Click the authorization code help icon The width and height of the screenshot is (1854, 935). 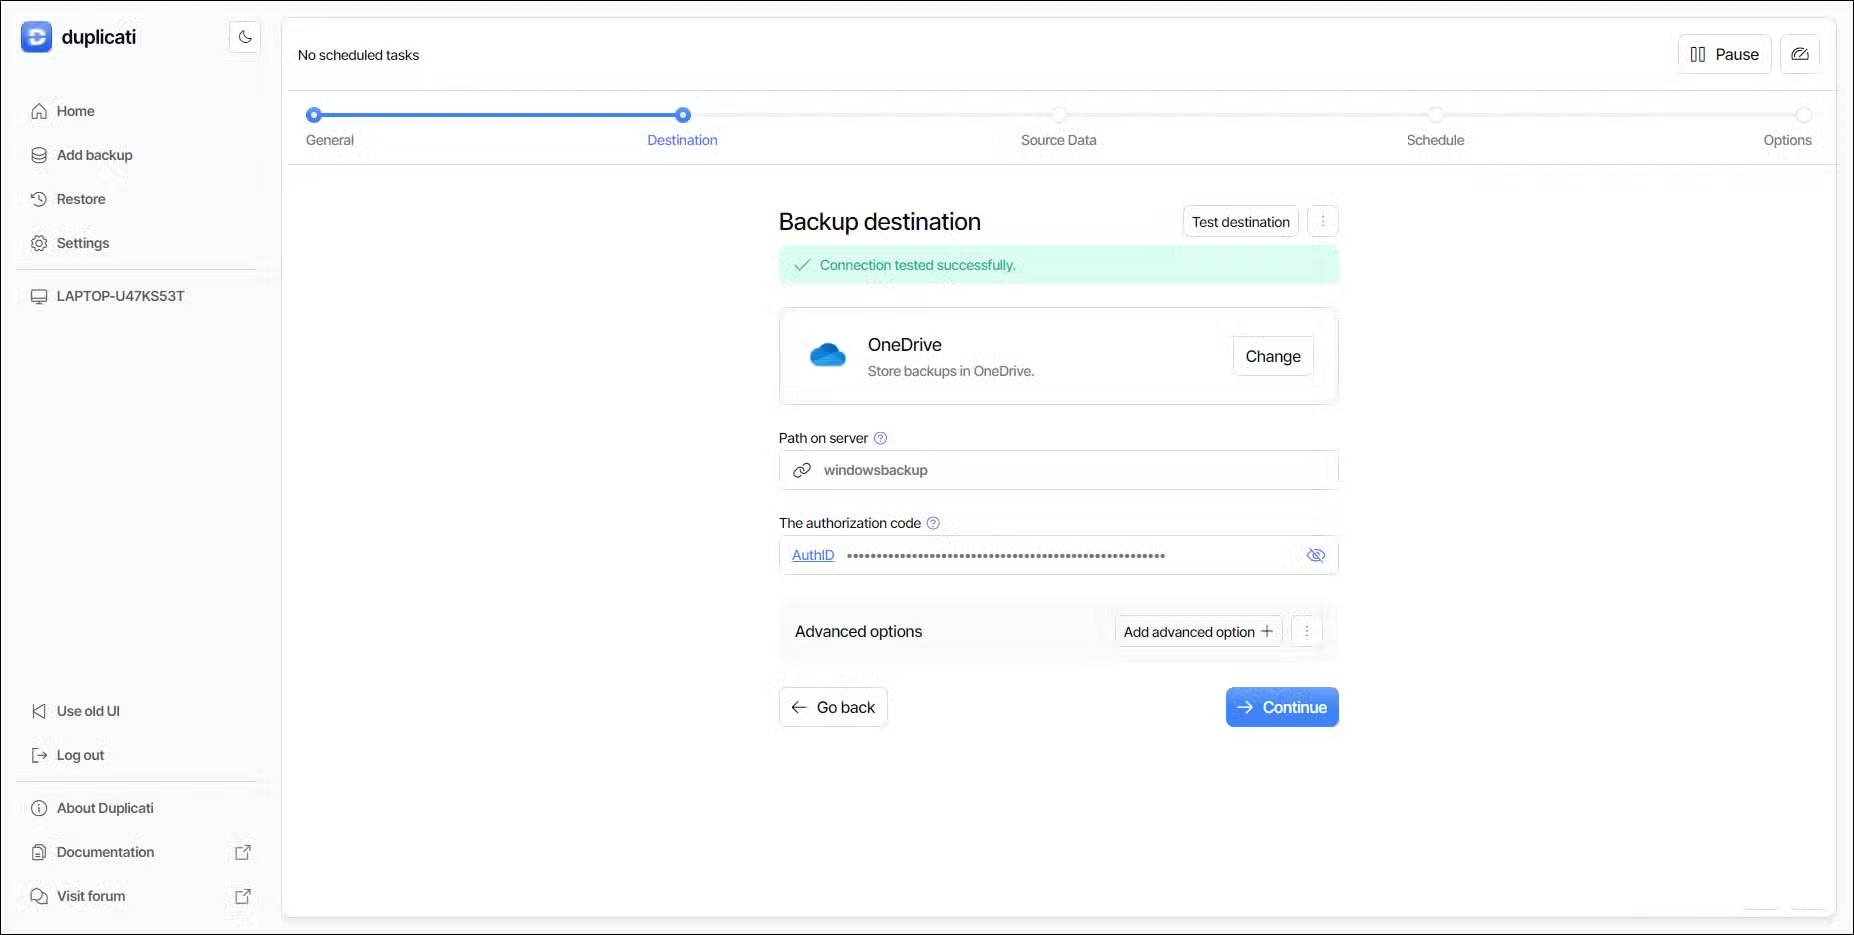tap(933, 523)
